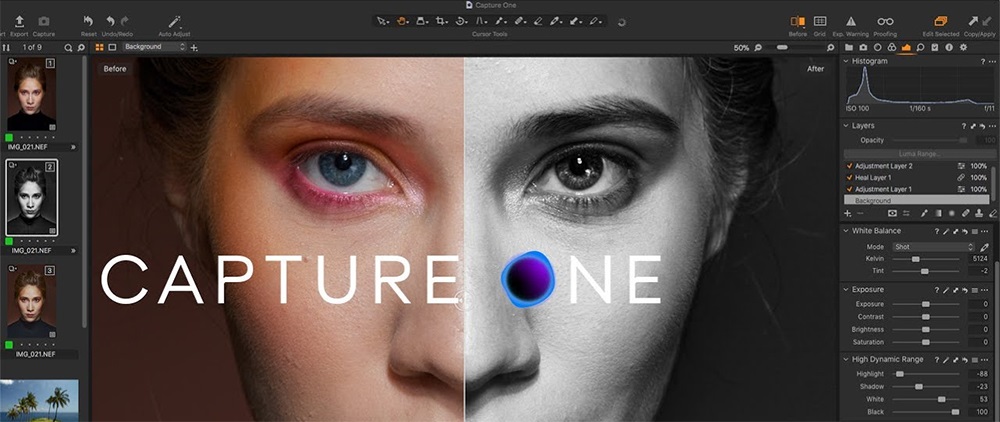The width and height of the screenshot is (1000, 422).
Task: Collapse the White Balance panel
Action: [x=846, y=231]
